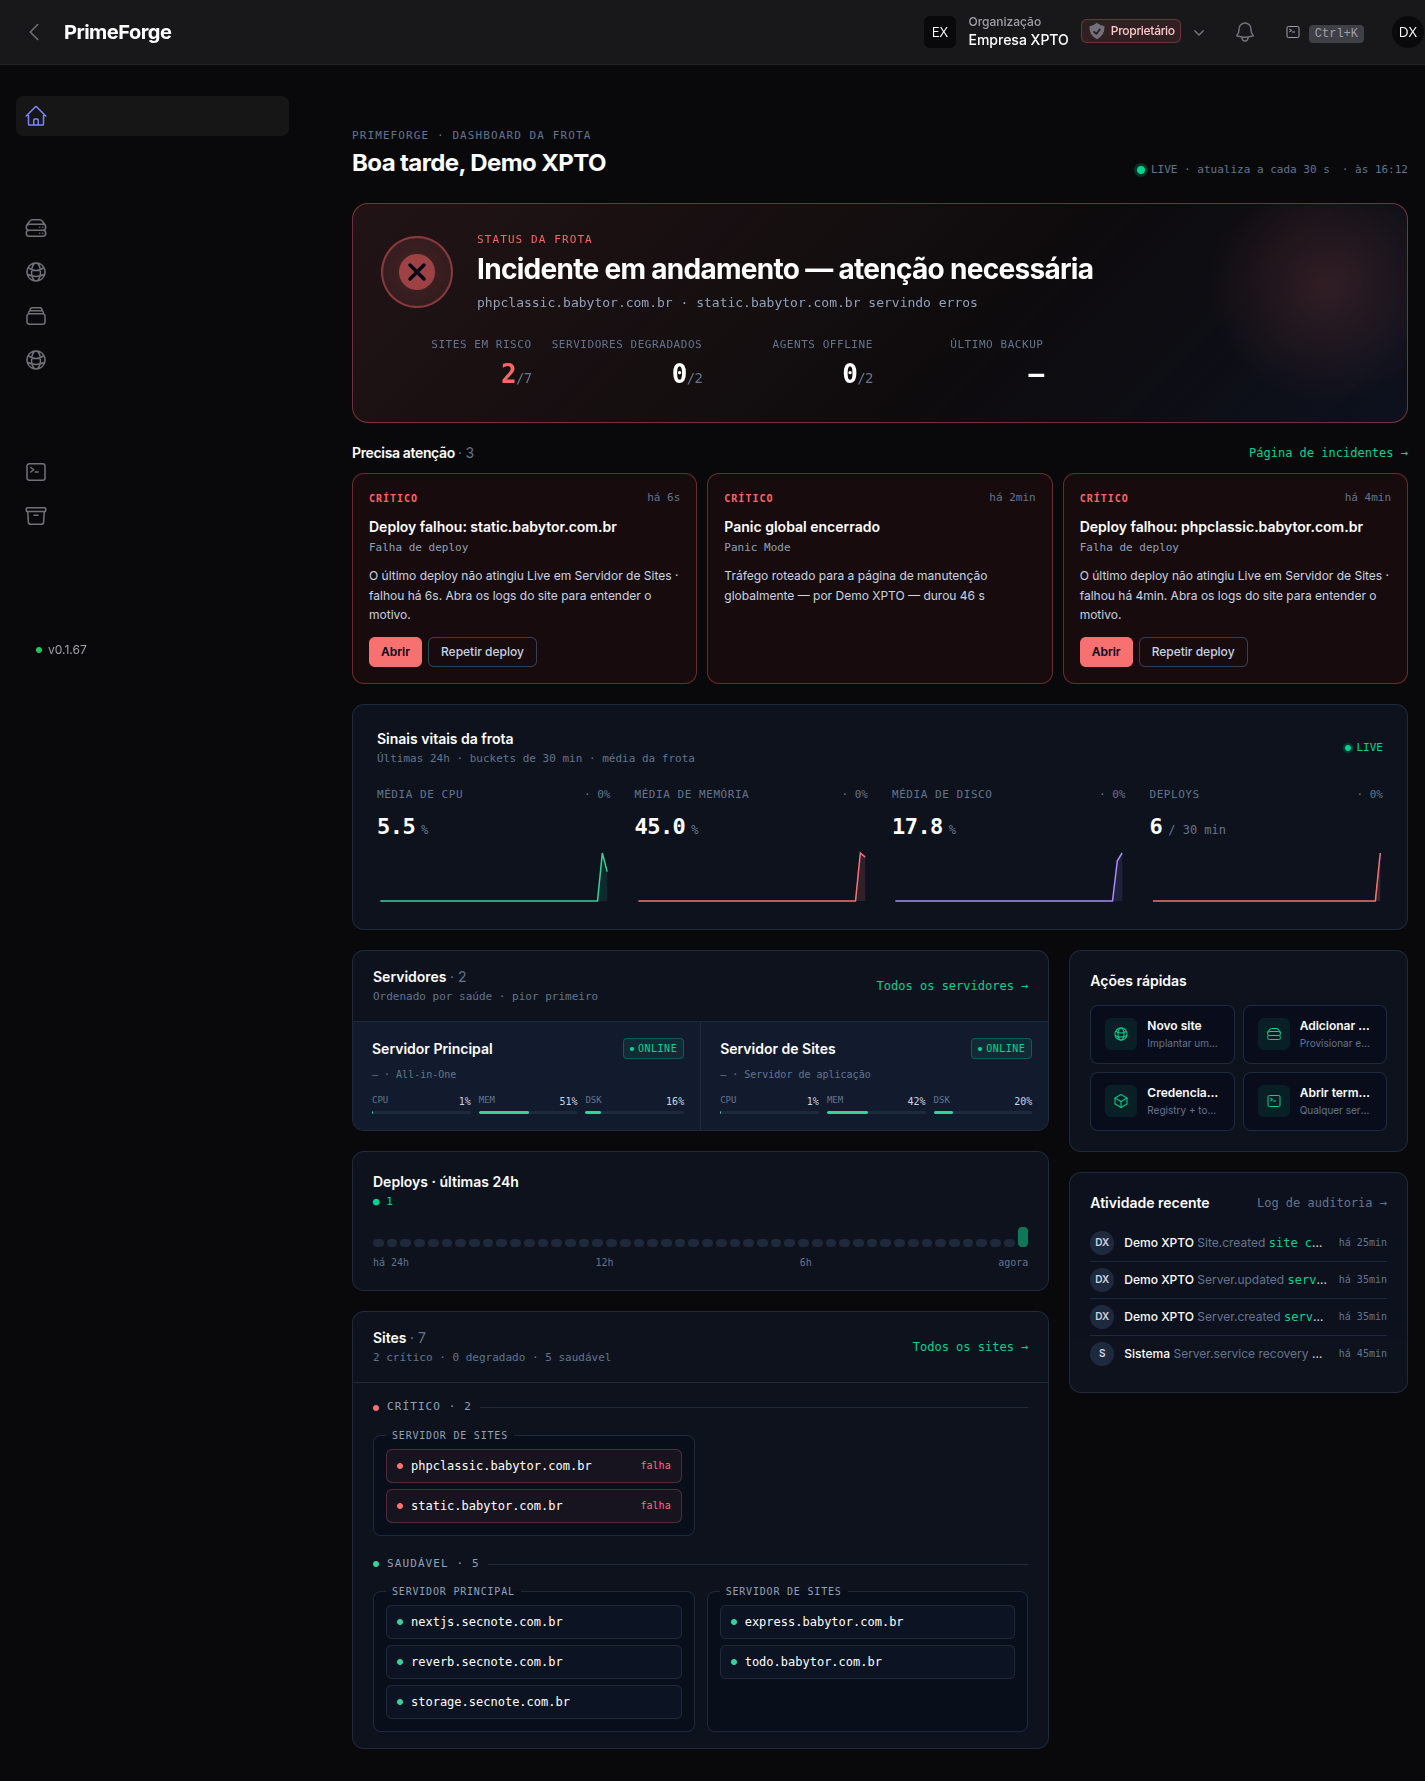This screenshot has height=1781, width=1425.
Task: Open the reverb.secnote.com.br site row
Action: [x=534, y=1662]
